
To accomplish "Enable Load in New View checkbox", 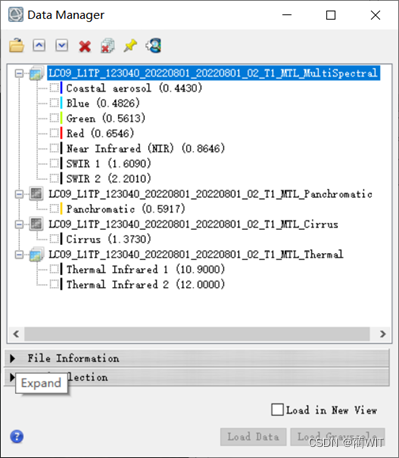I will (x=277, y=410).
